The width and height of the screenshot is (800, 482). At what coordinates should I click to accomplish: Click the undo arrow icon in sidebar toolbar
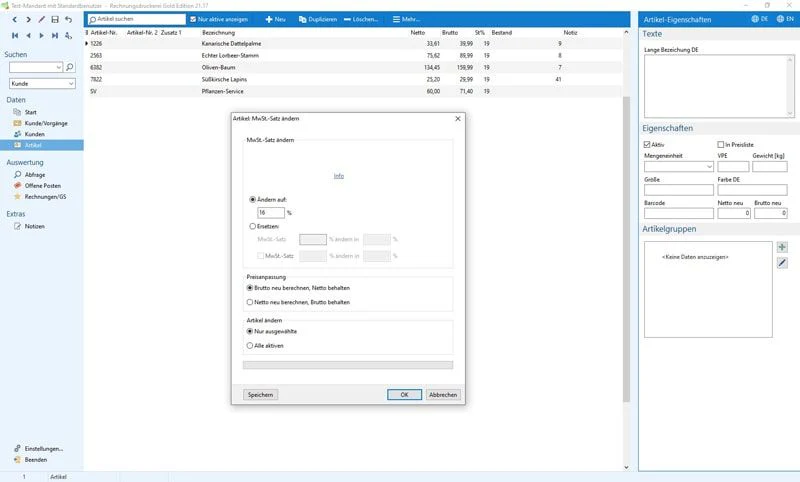coord(68,20)
